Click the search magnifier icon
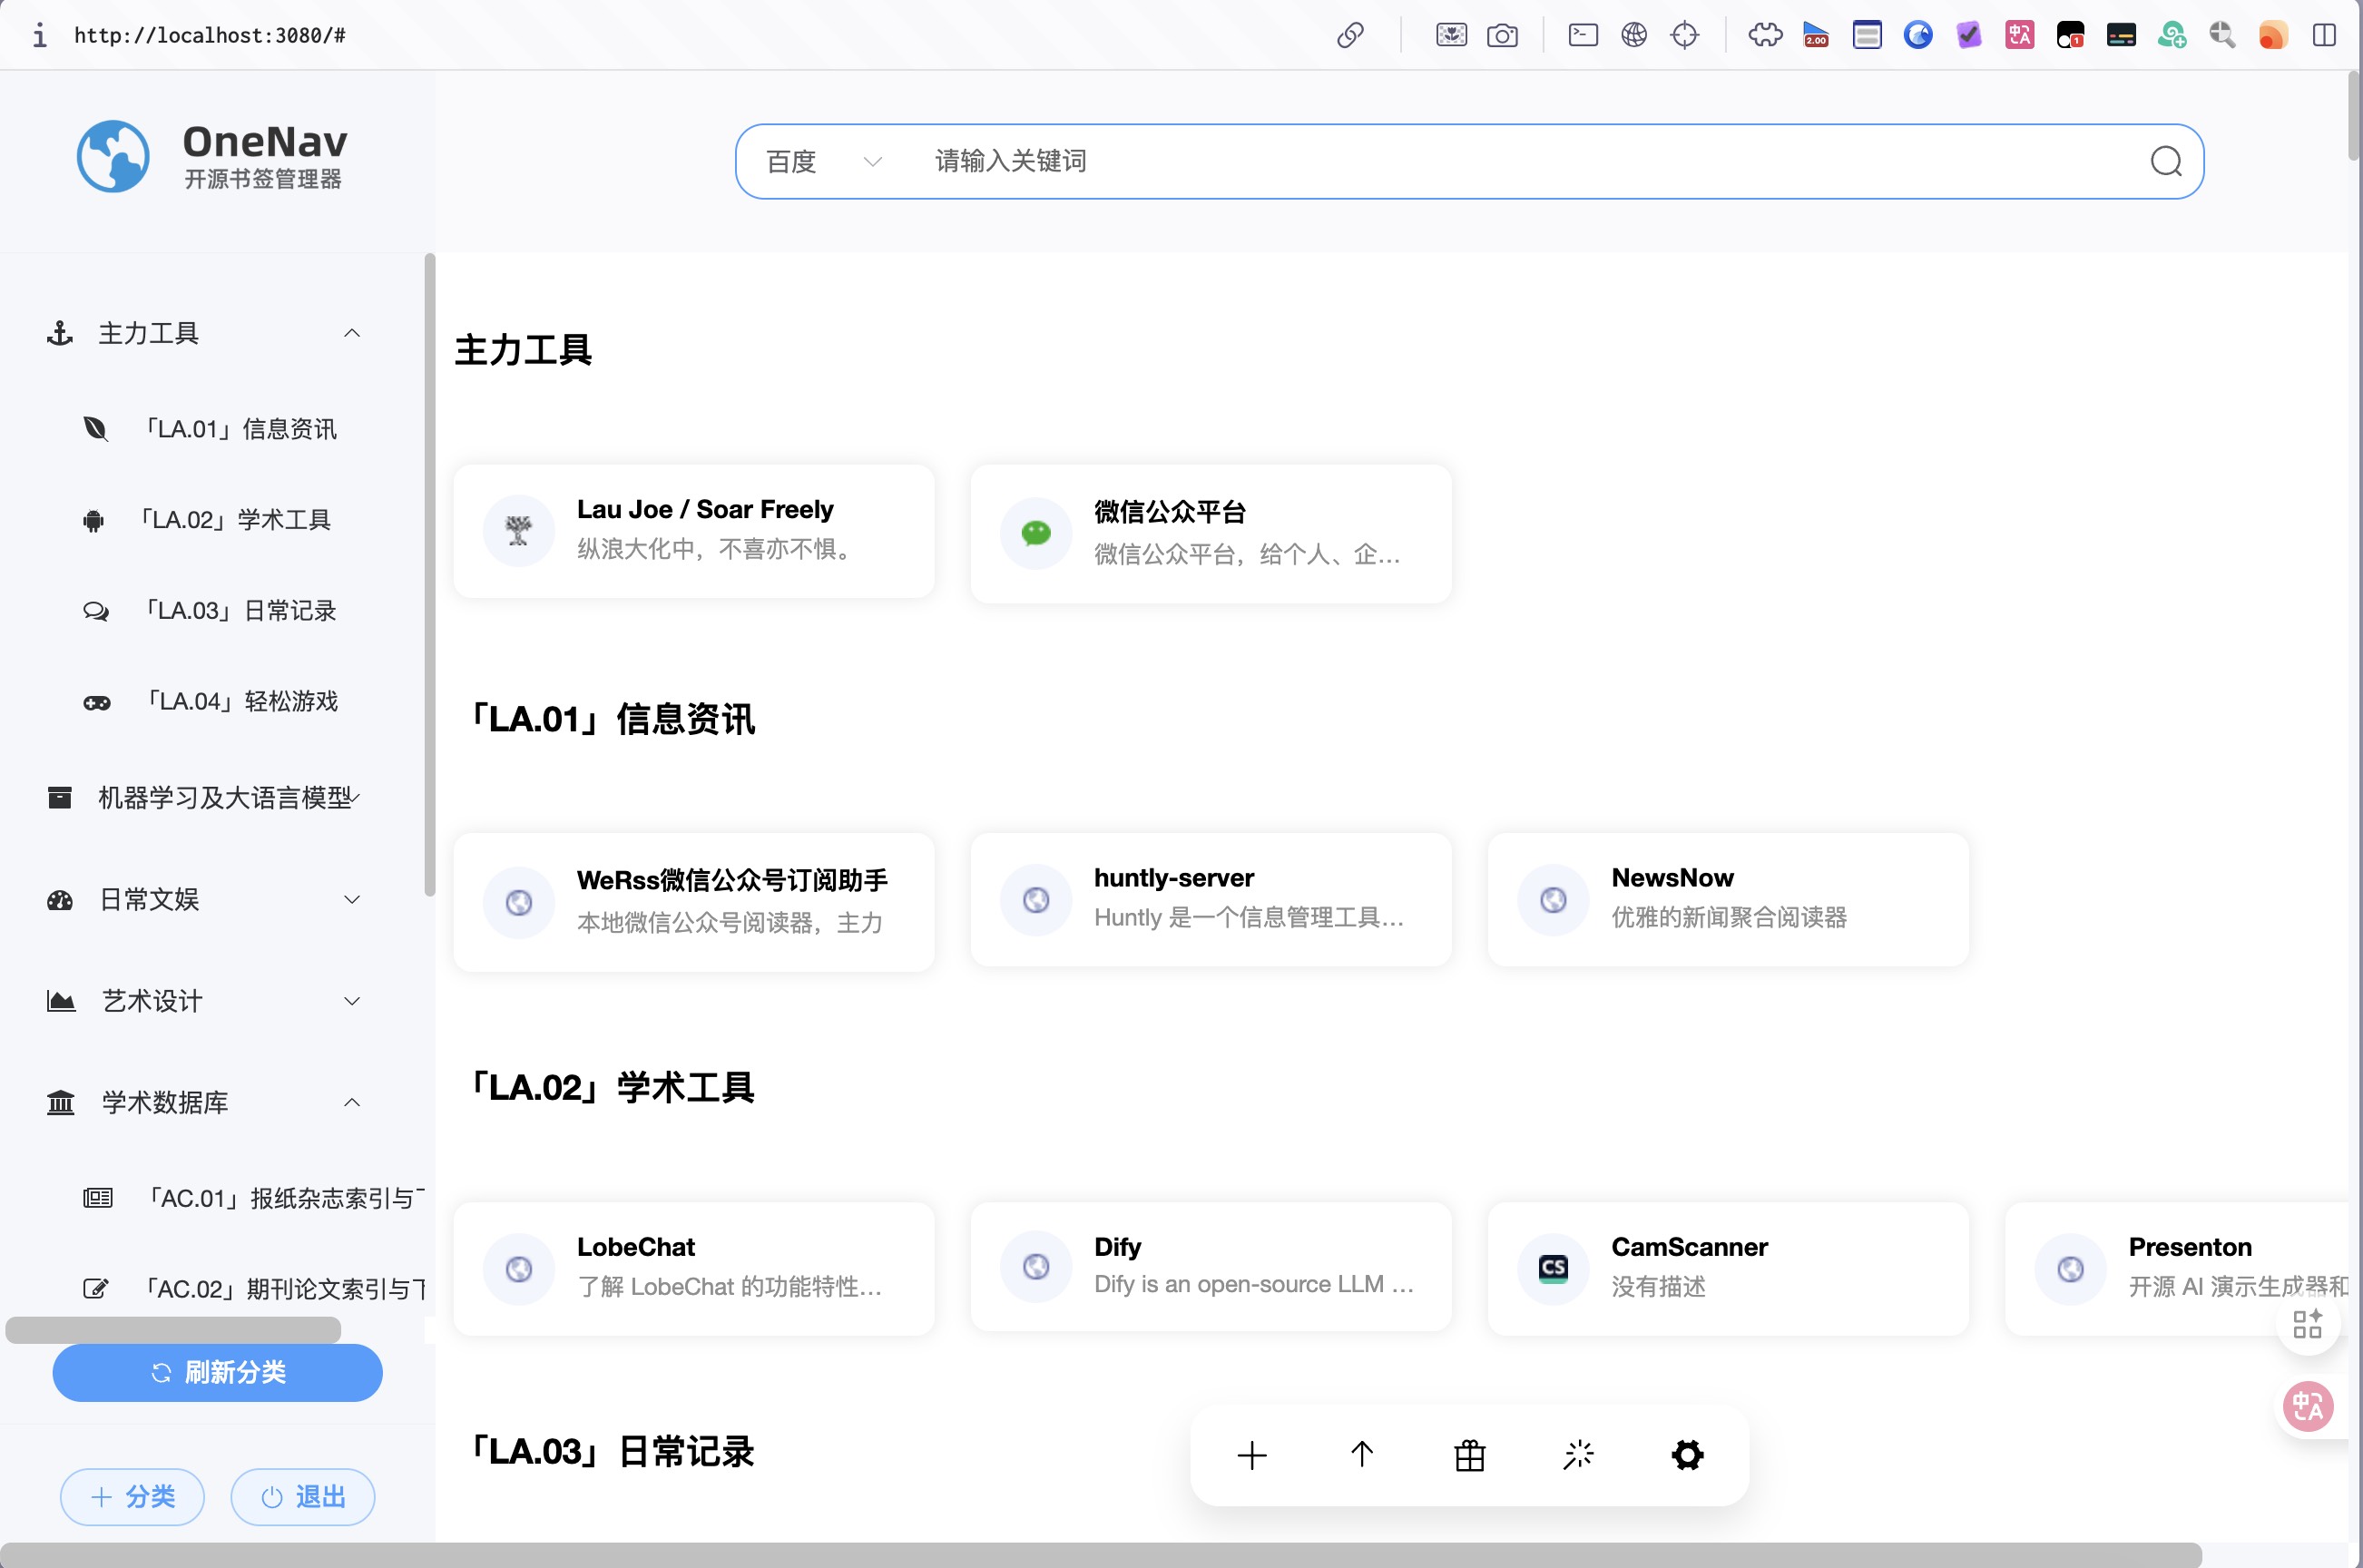This screenshot has width=2363, height=1568. click(2166, 161)
